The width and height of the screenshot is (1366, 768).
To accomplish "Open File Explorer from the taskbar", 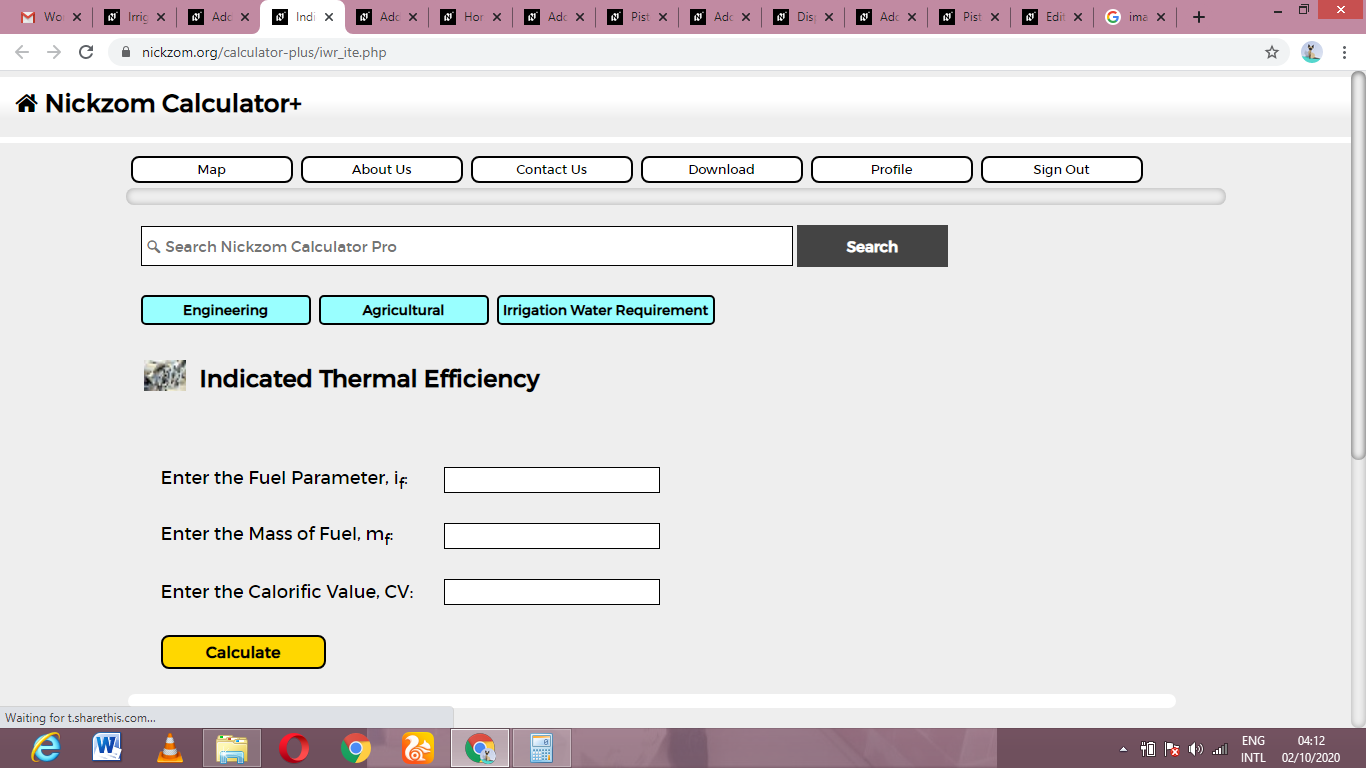I will 232,748.
